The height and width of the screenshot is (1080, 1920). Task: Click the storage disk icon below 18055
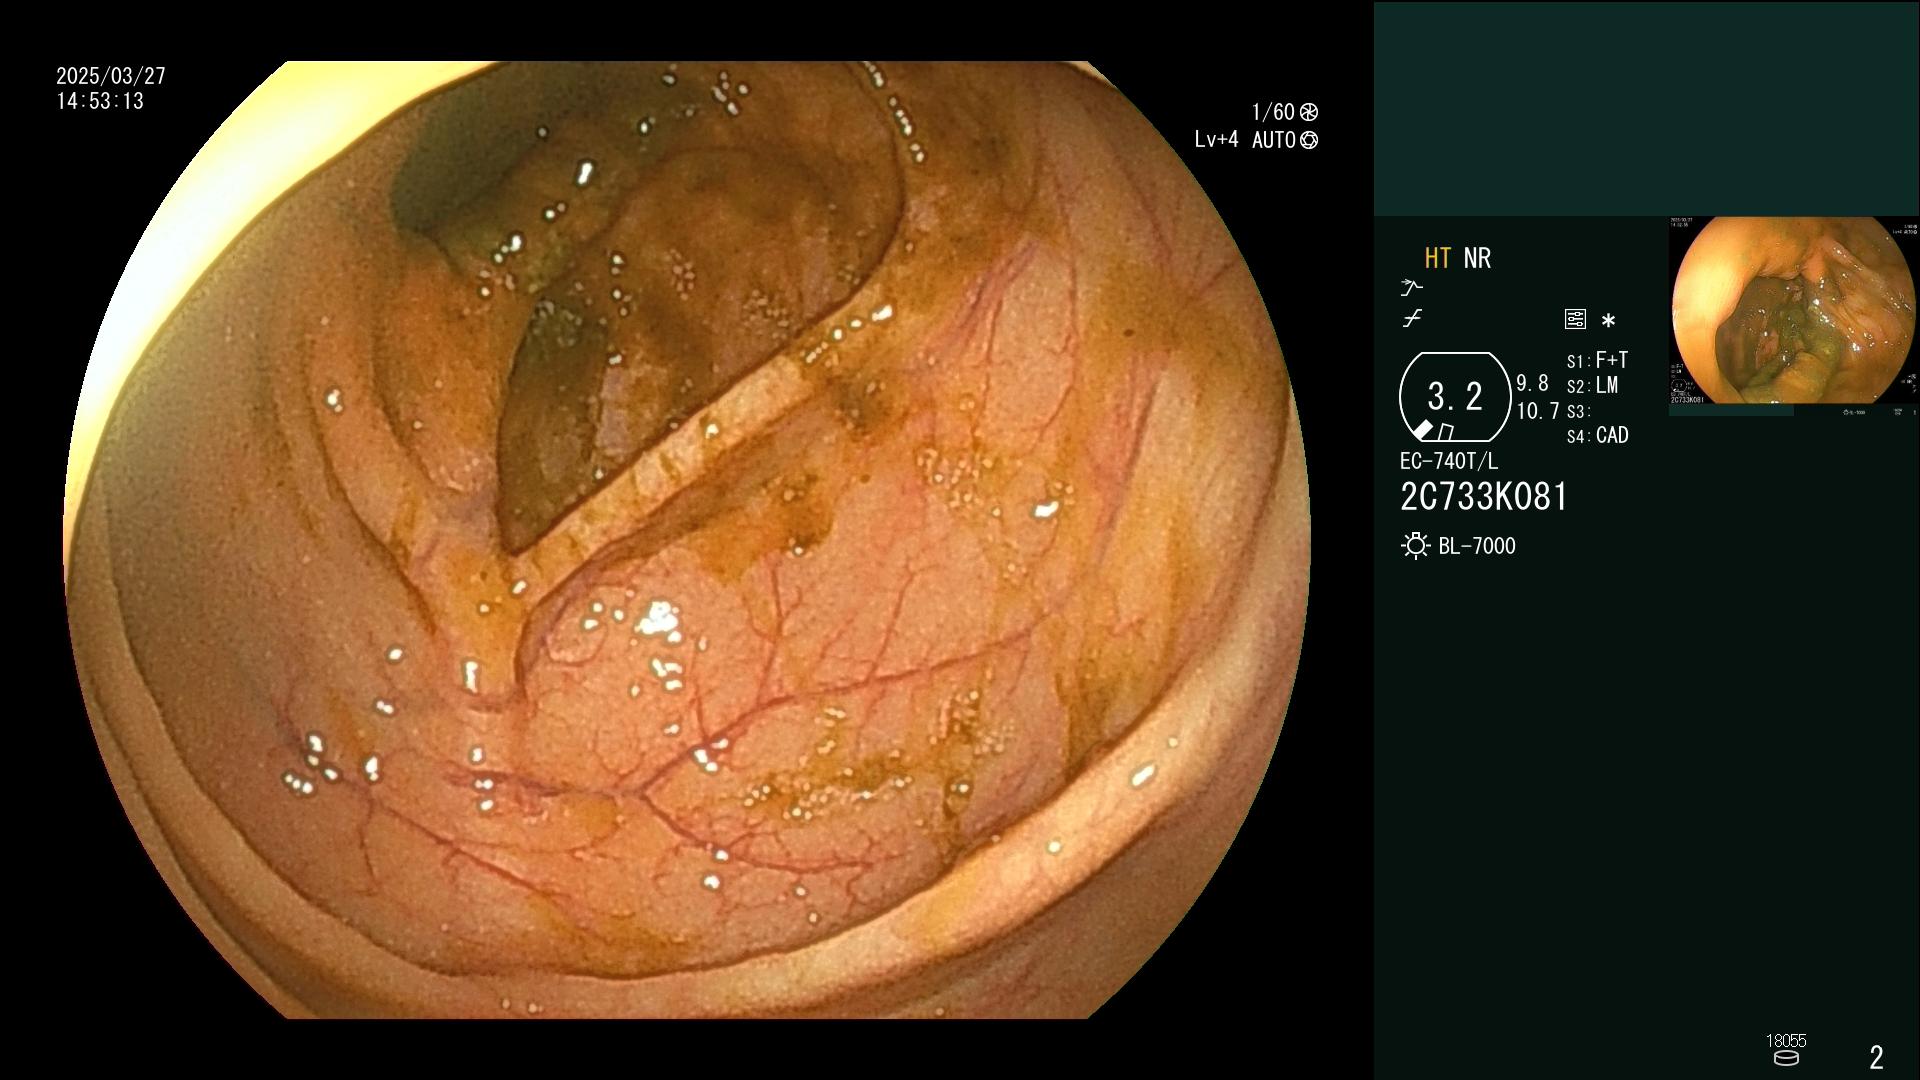point(1786,1058)
